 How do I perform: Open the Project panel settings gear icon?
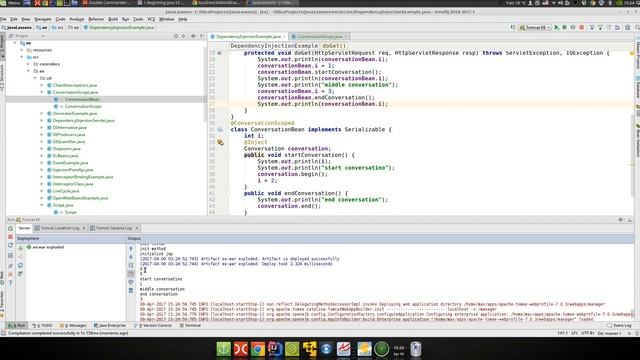tap(193, 36)
